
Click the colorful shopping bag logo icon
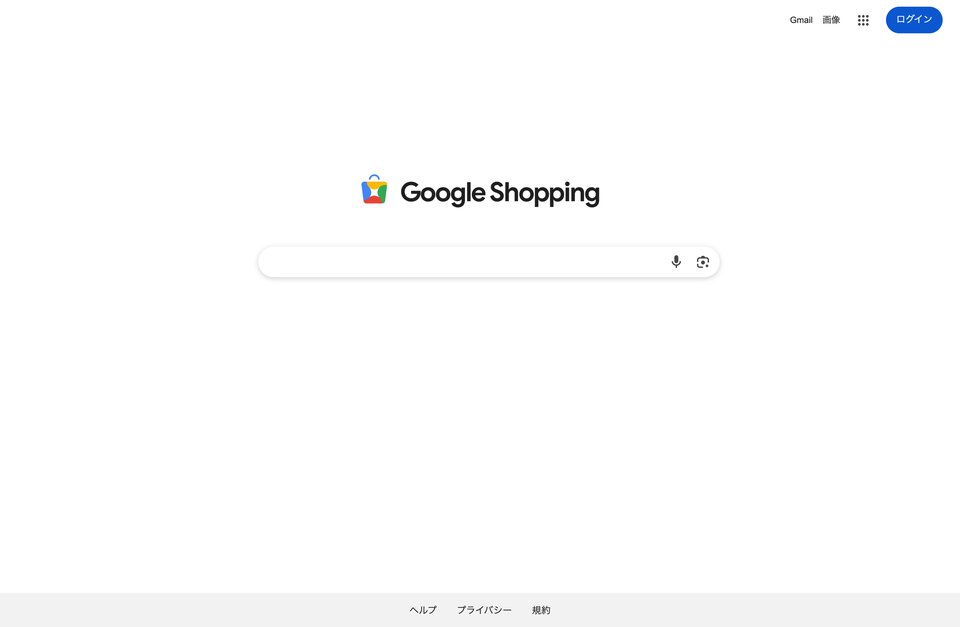point(374,189)
